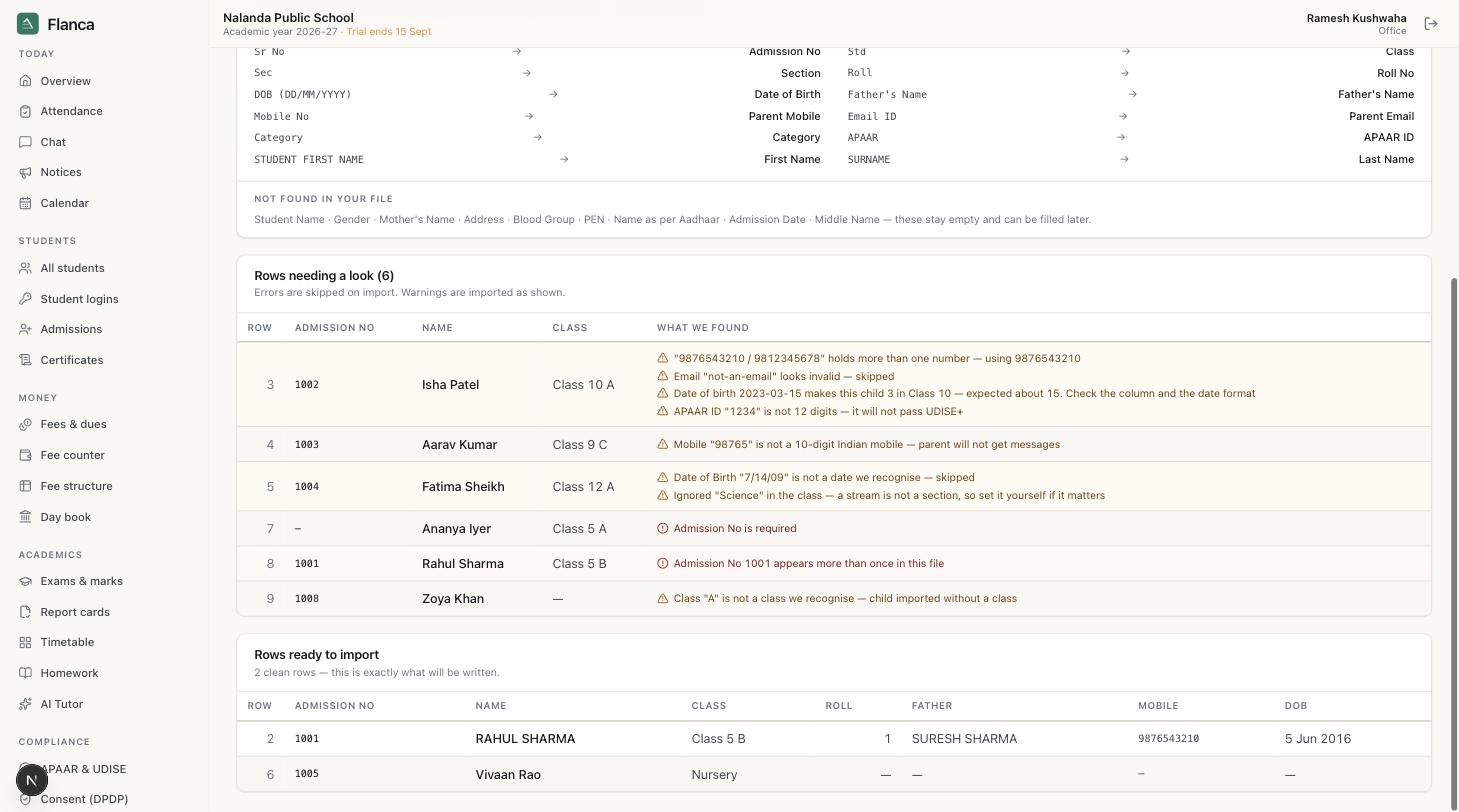Click 'NOT FOUND IN YOUR FILE' label
The height and width of the screenshot is (812, 1459).
[x=323, y=199]
